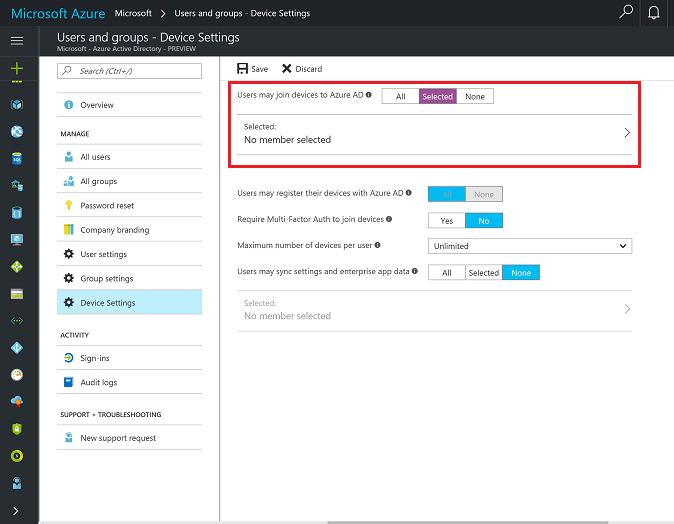
Task: Open the notifications bell icon
Action: (654, 13)
